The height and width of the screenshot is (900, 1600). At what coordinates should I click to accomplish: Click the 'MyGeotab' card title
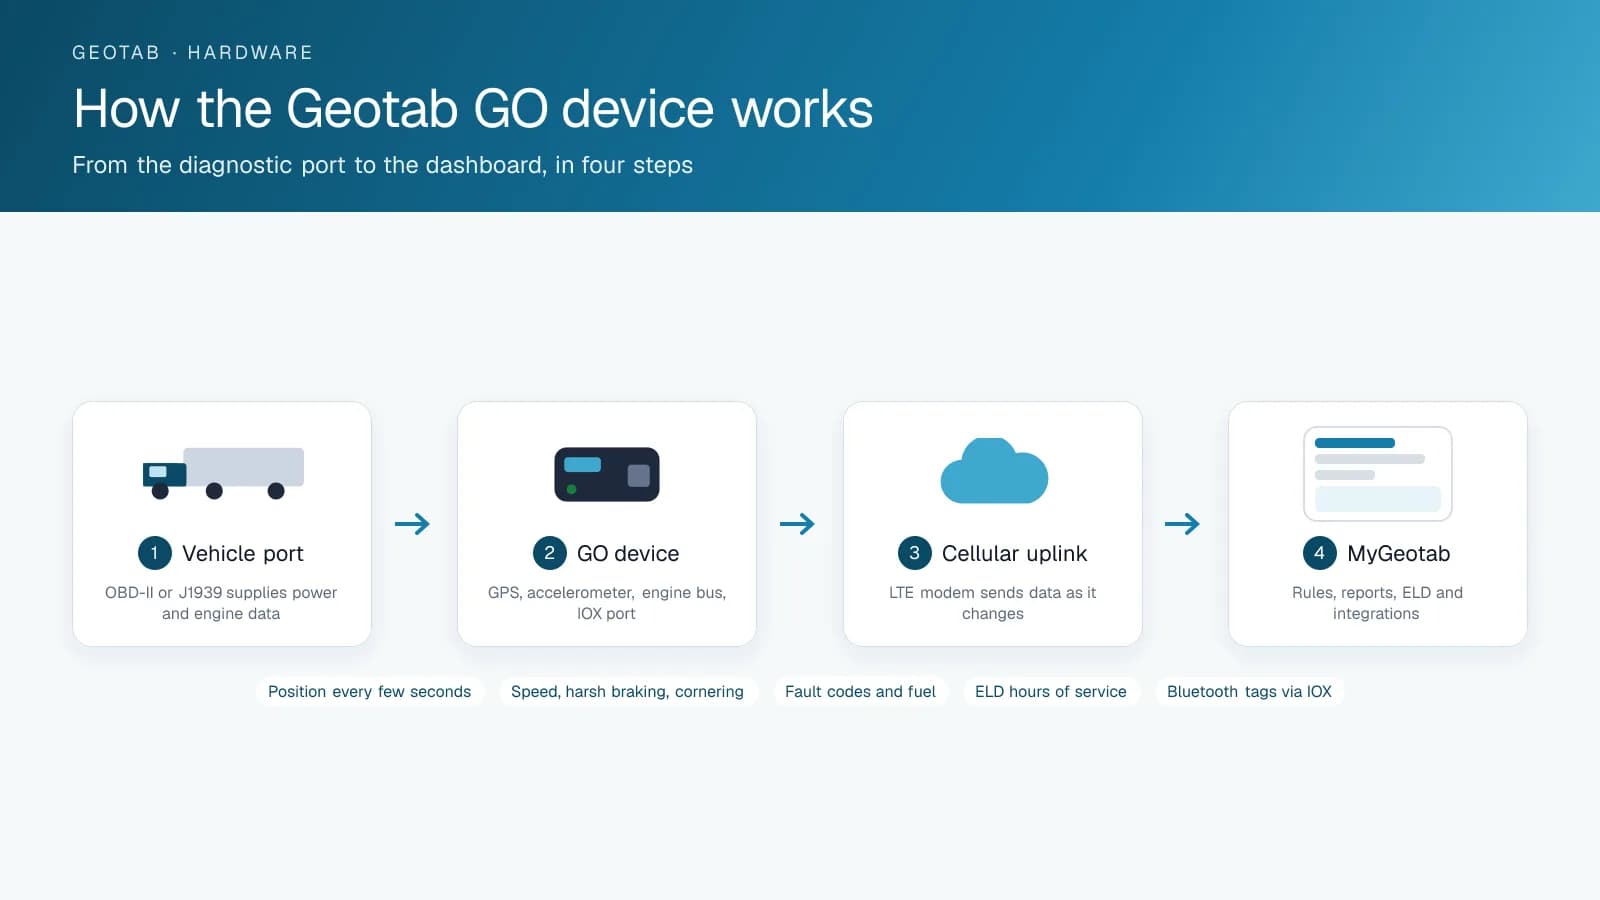tap(1398, 554)
